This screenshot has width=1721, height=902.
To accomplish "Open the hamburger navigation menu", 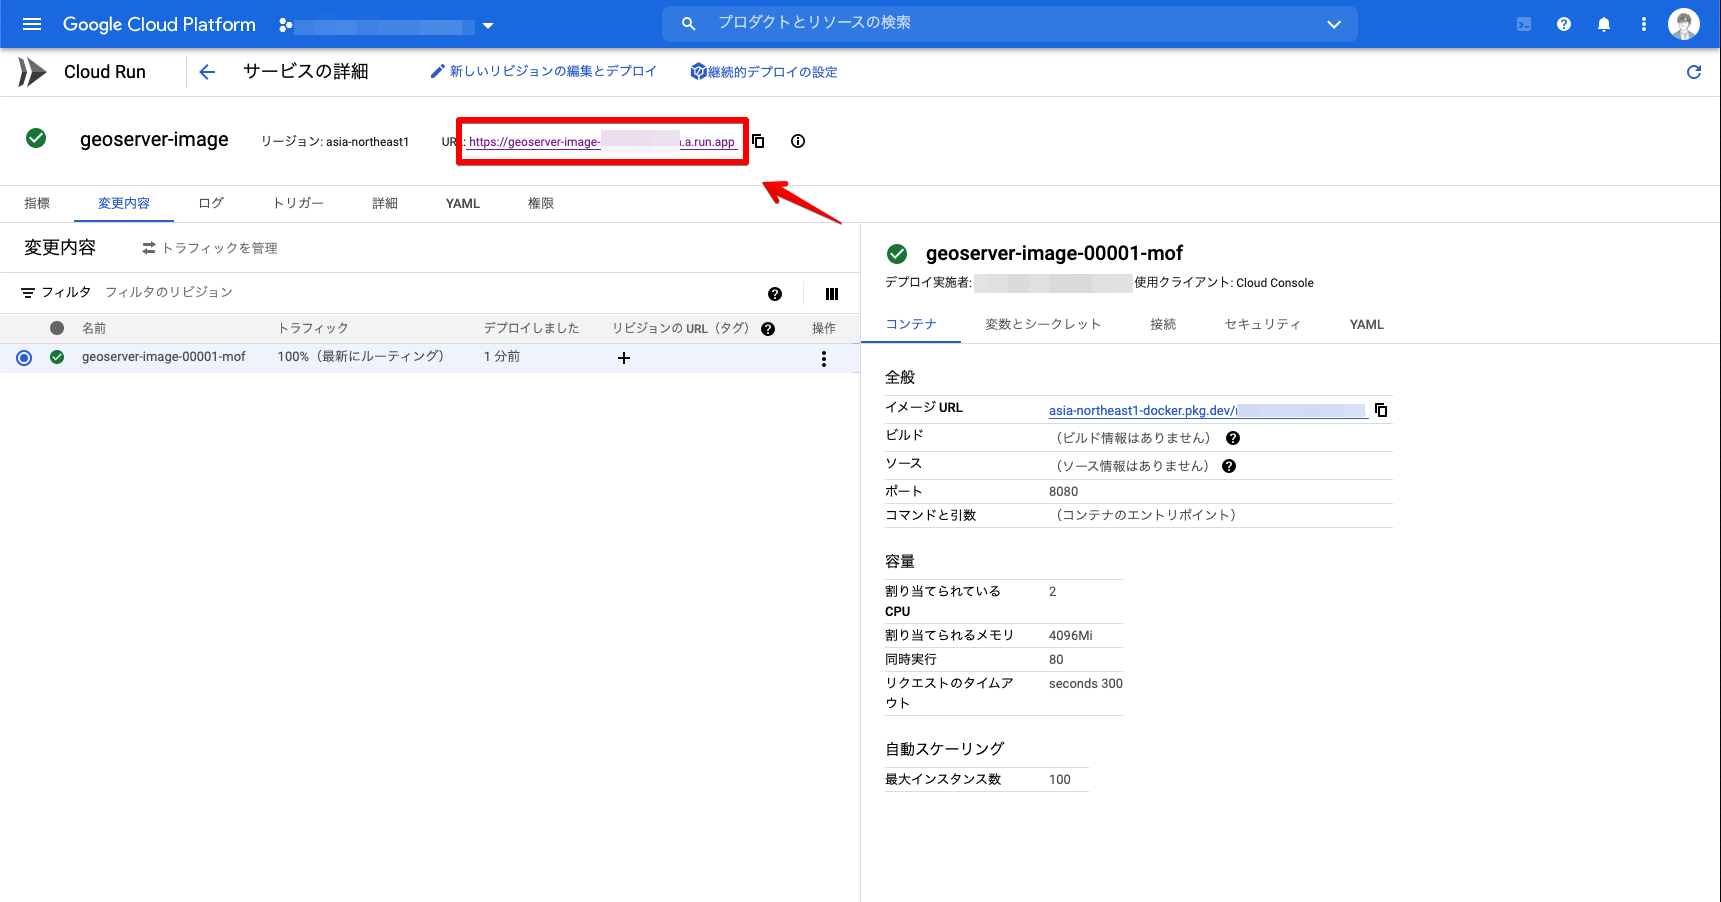I will 32,24.
